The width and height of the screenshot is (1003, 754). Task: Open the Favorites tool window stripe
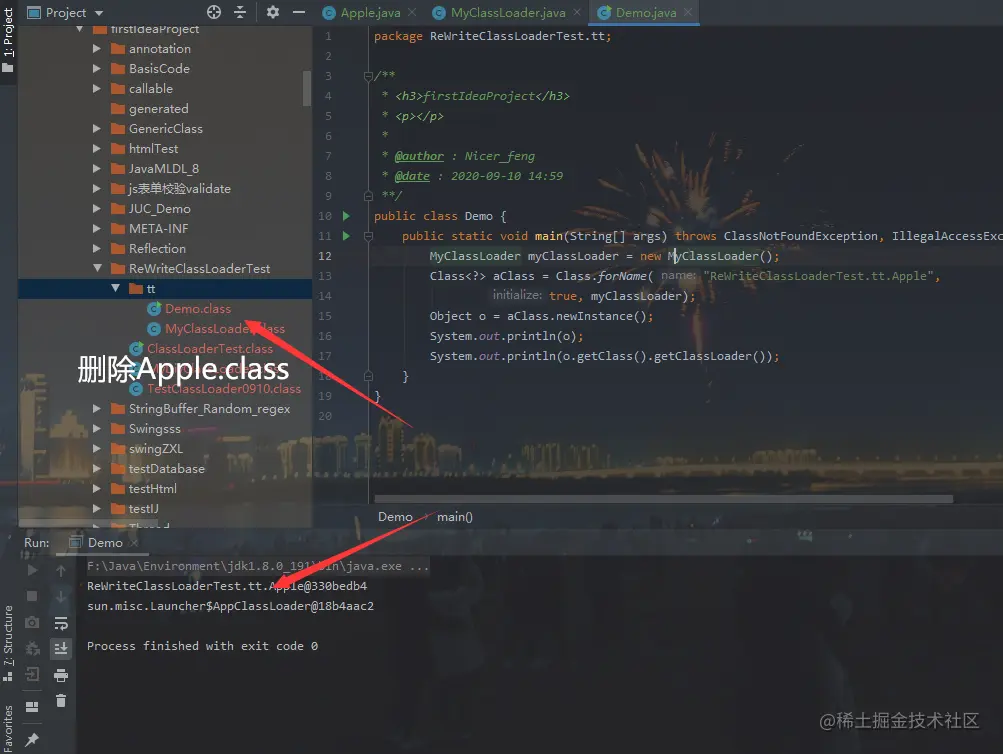click(x=8, y=728)
